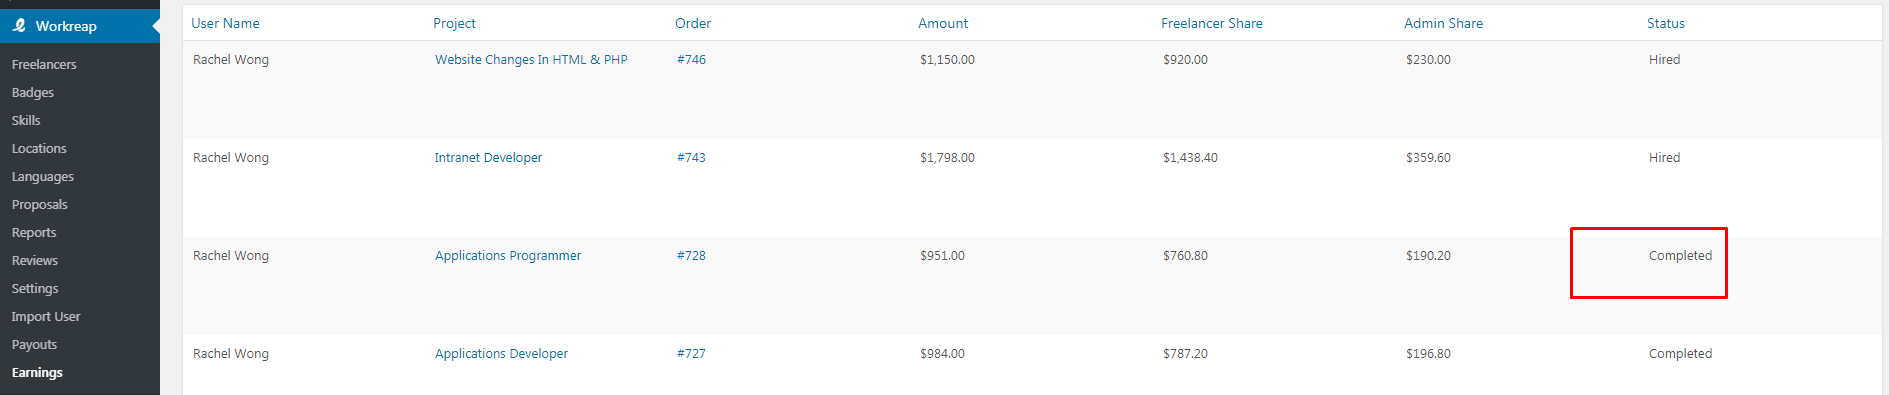Open the Locations menu entry
Viewport: 1889px width, 395px height.
[39, 148]
